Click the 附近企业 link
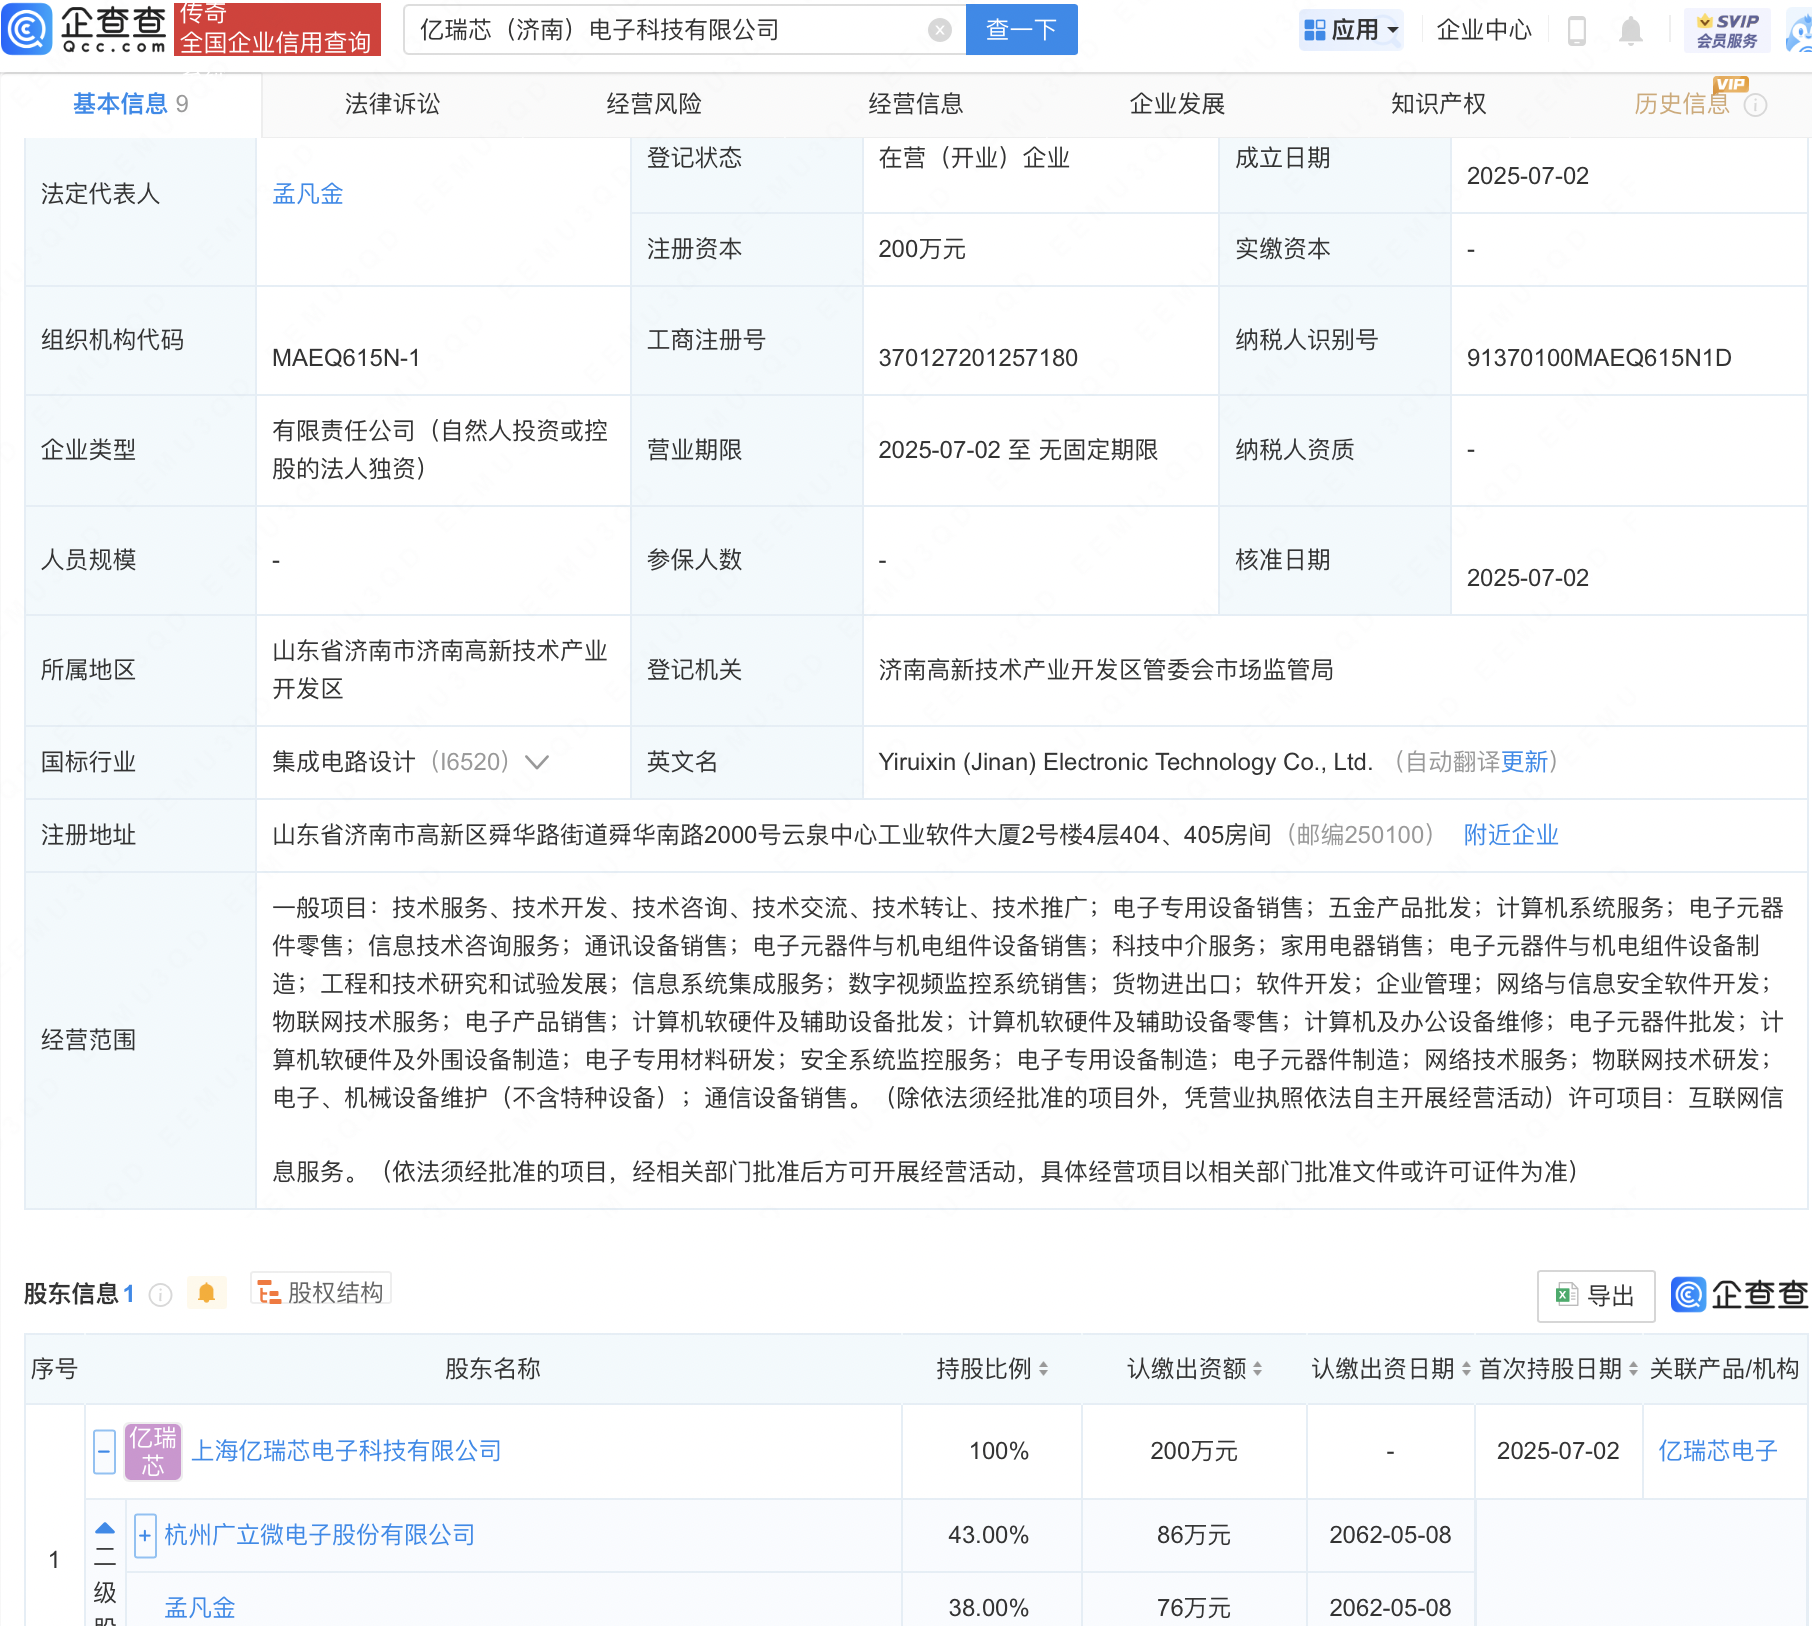1812x1626 pixels. click(x=1511, y=835)
